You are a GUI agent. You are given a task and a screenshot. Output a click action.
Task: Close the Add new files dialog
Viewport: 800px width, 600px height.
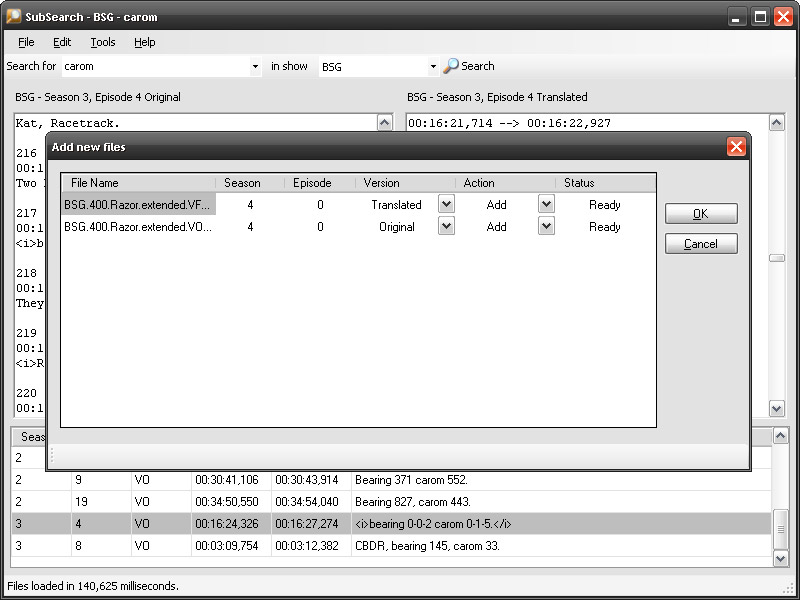(736, 147)
